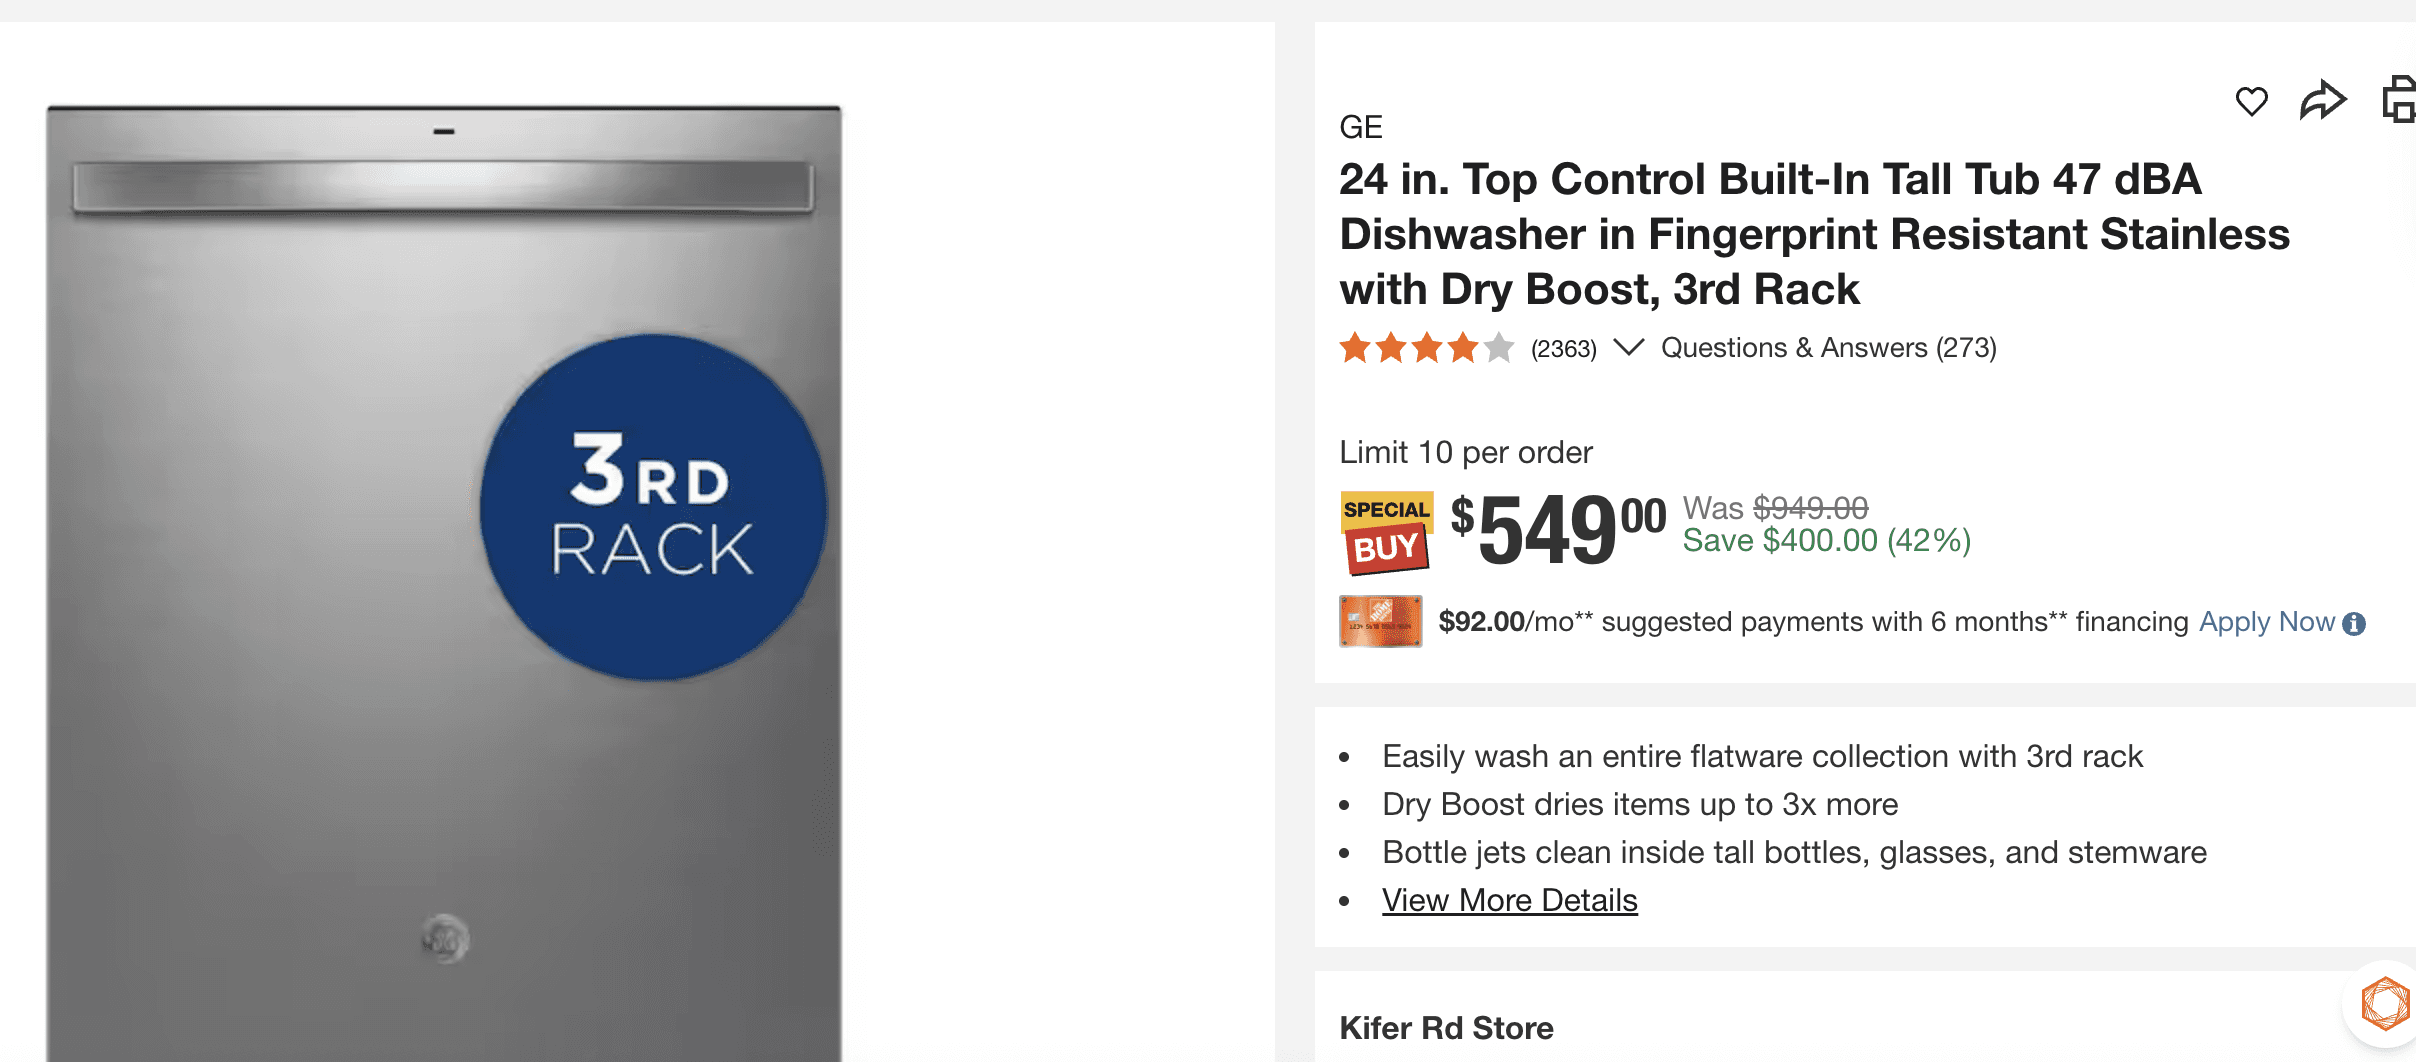Click the Apply Now financing link

[2272, 621]
